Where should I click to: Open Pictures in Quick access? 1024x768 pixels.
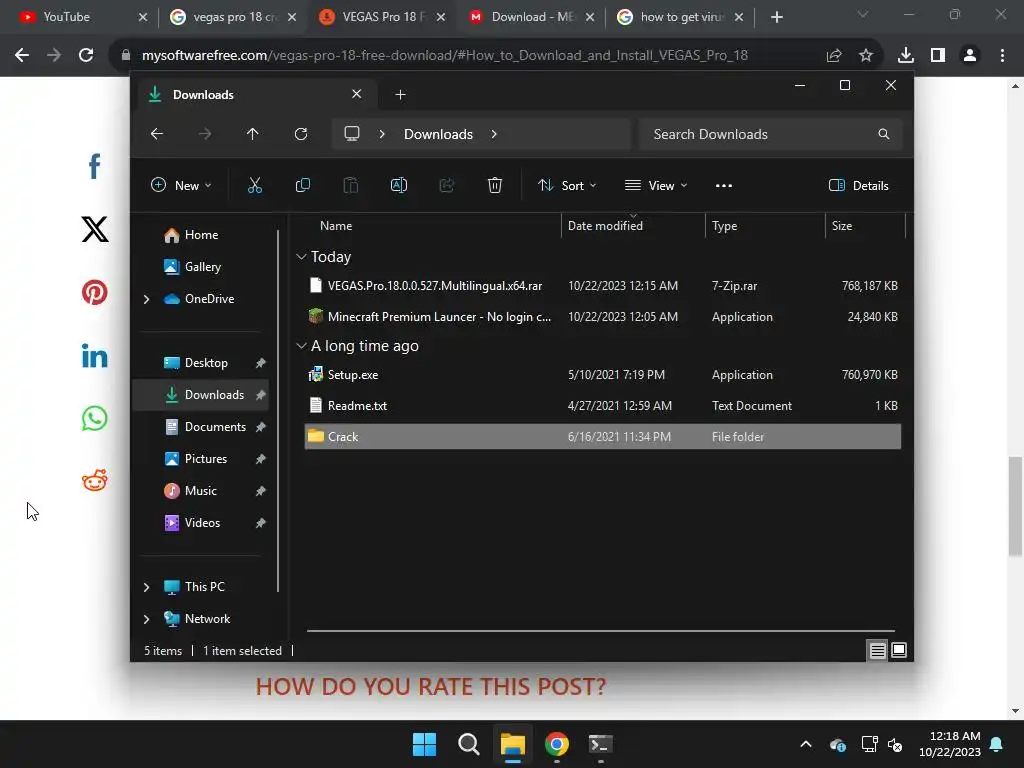click(205, 458)
